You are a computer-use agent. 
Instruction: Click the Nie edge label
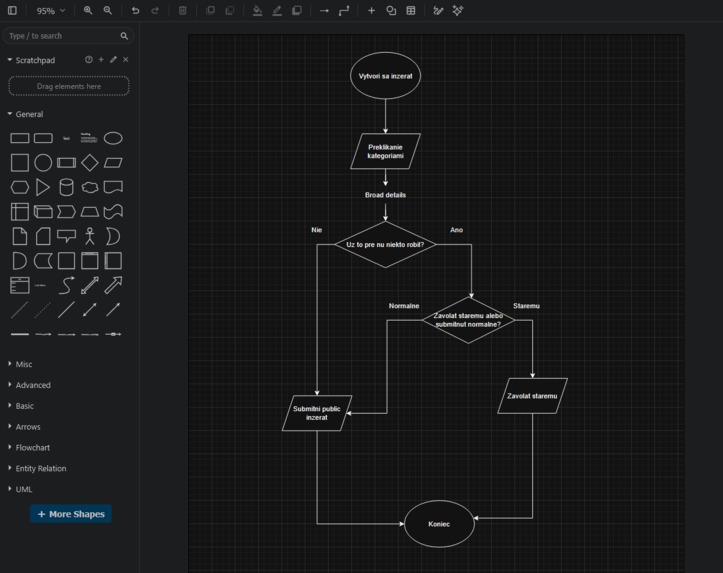point(316,230)
